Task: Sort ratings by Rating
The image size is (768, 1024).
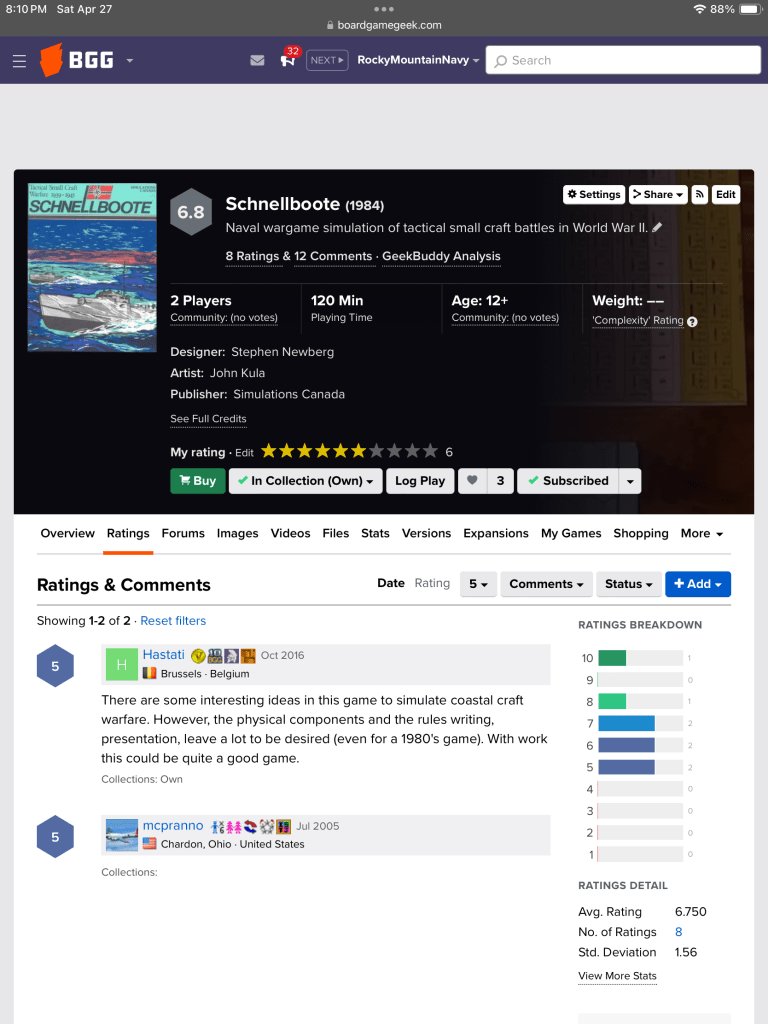Action: pos(432,583)
